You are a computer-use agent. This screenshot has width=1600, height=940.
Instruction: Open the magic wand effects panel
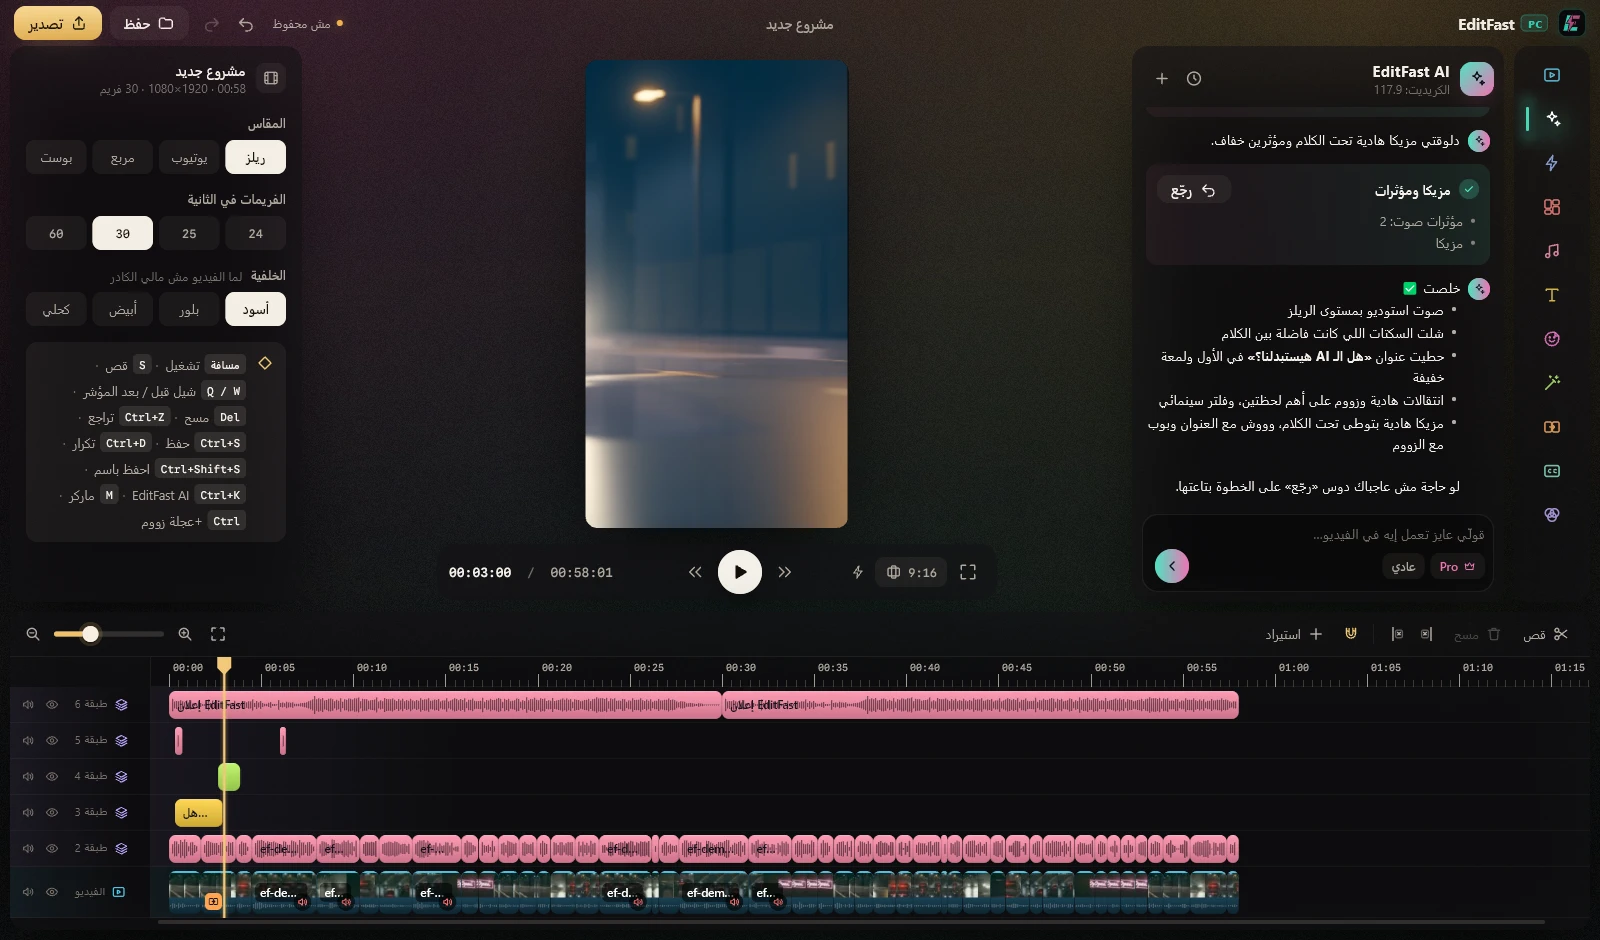point(1552,382)
